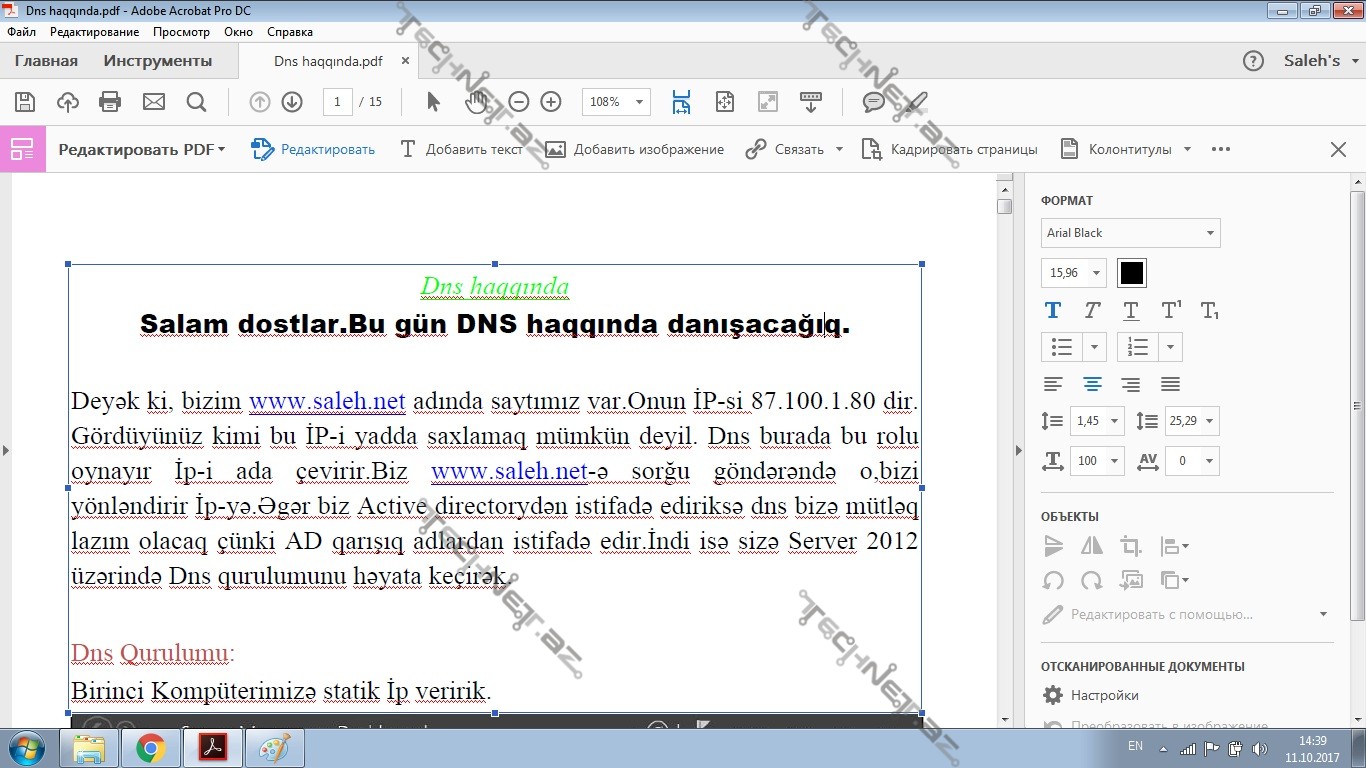The image size is (1366, 768).
Task: Expand the 108% zoom level dropdown
Action: tap(639, 102)
